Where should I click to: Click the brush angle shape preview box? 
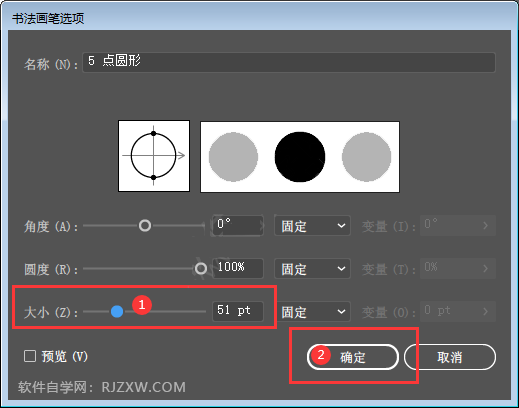click(154, 156)
